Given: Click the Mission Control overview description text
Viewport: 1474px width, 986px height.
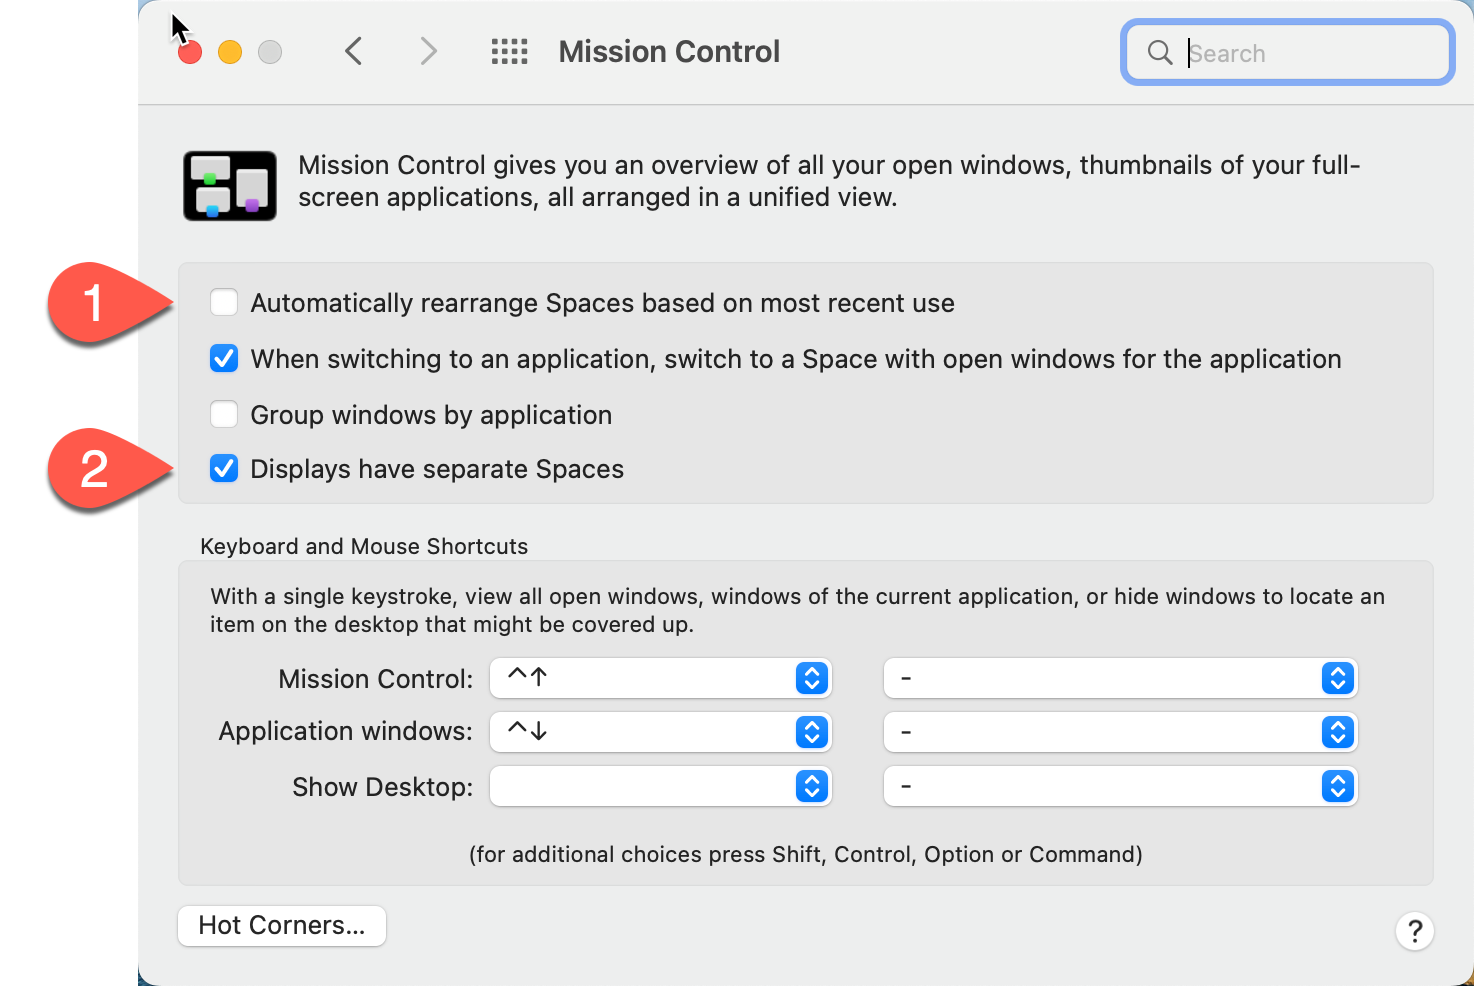Looking at the screenshot, I should click(829, 181).
